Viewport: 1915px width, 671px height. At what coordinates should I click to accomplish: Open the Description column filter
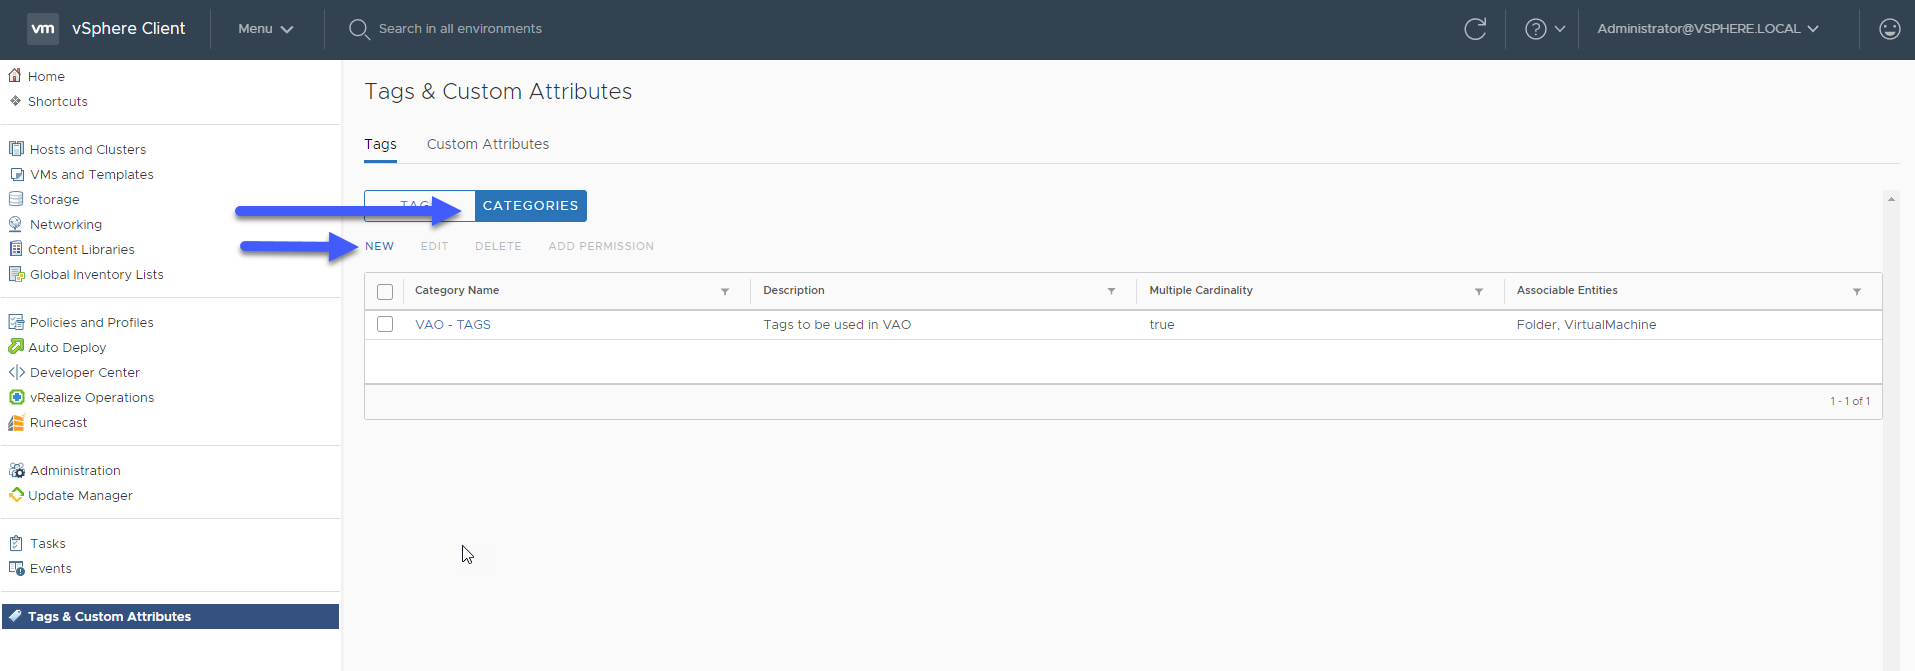[1111, 292]
